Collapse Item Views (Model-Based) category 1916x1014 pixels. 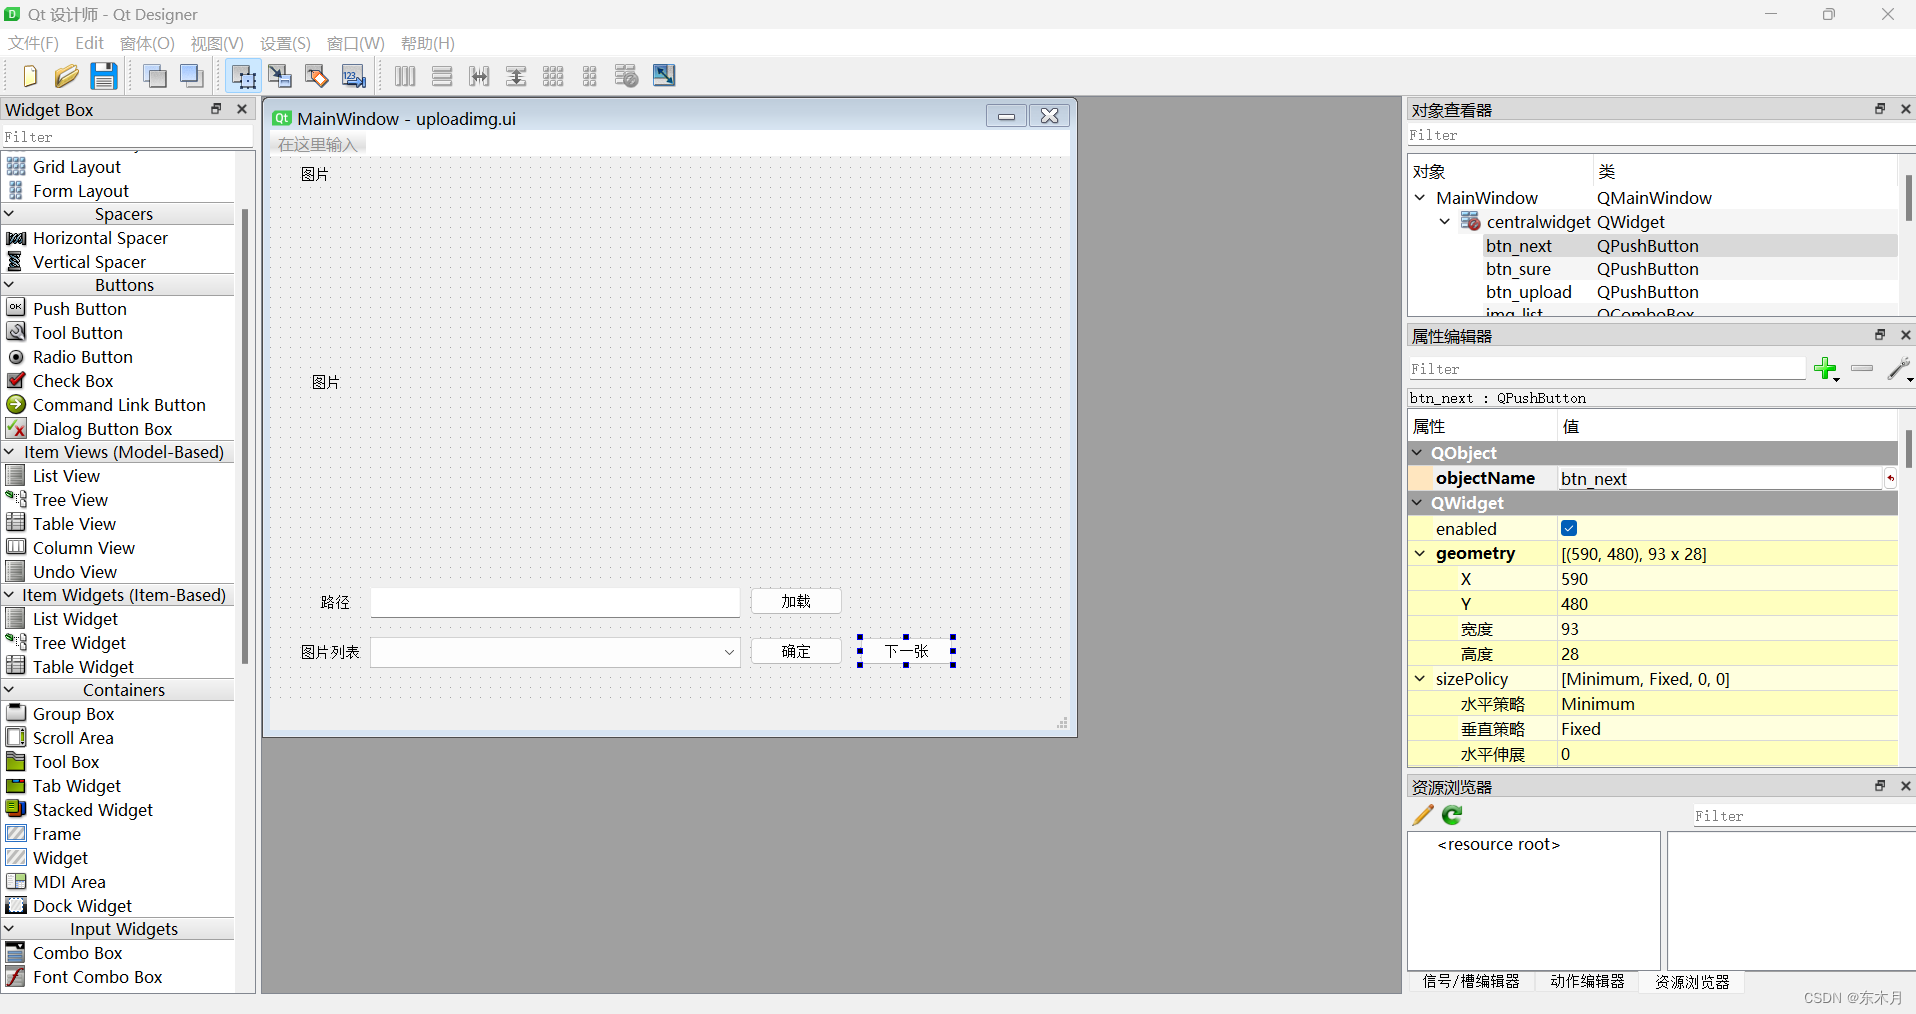point(9,452)
